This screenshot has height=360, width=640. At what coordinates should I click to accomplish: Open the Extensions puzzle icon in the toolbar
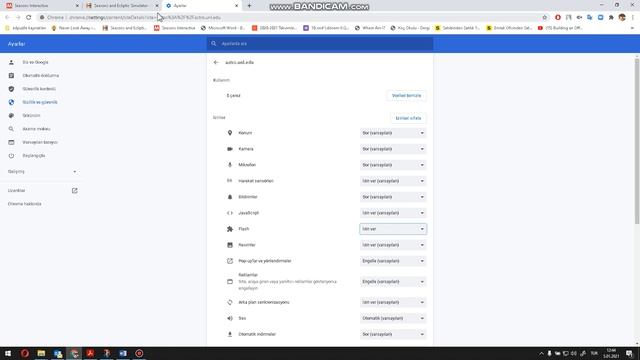click(611, 18)
